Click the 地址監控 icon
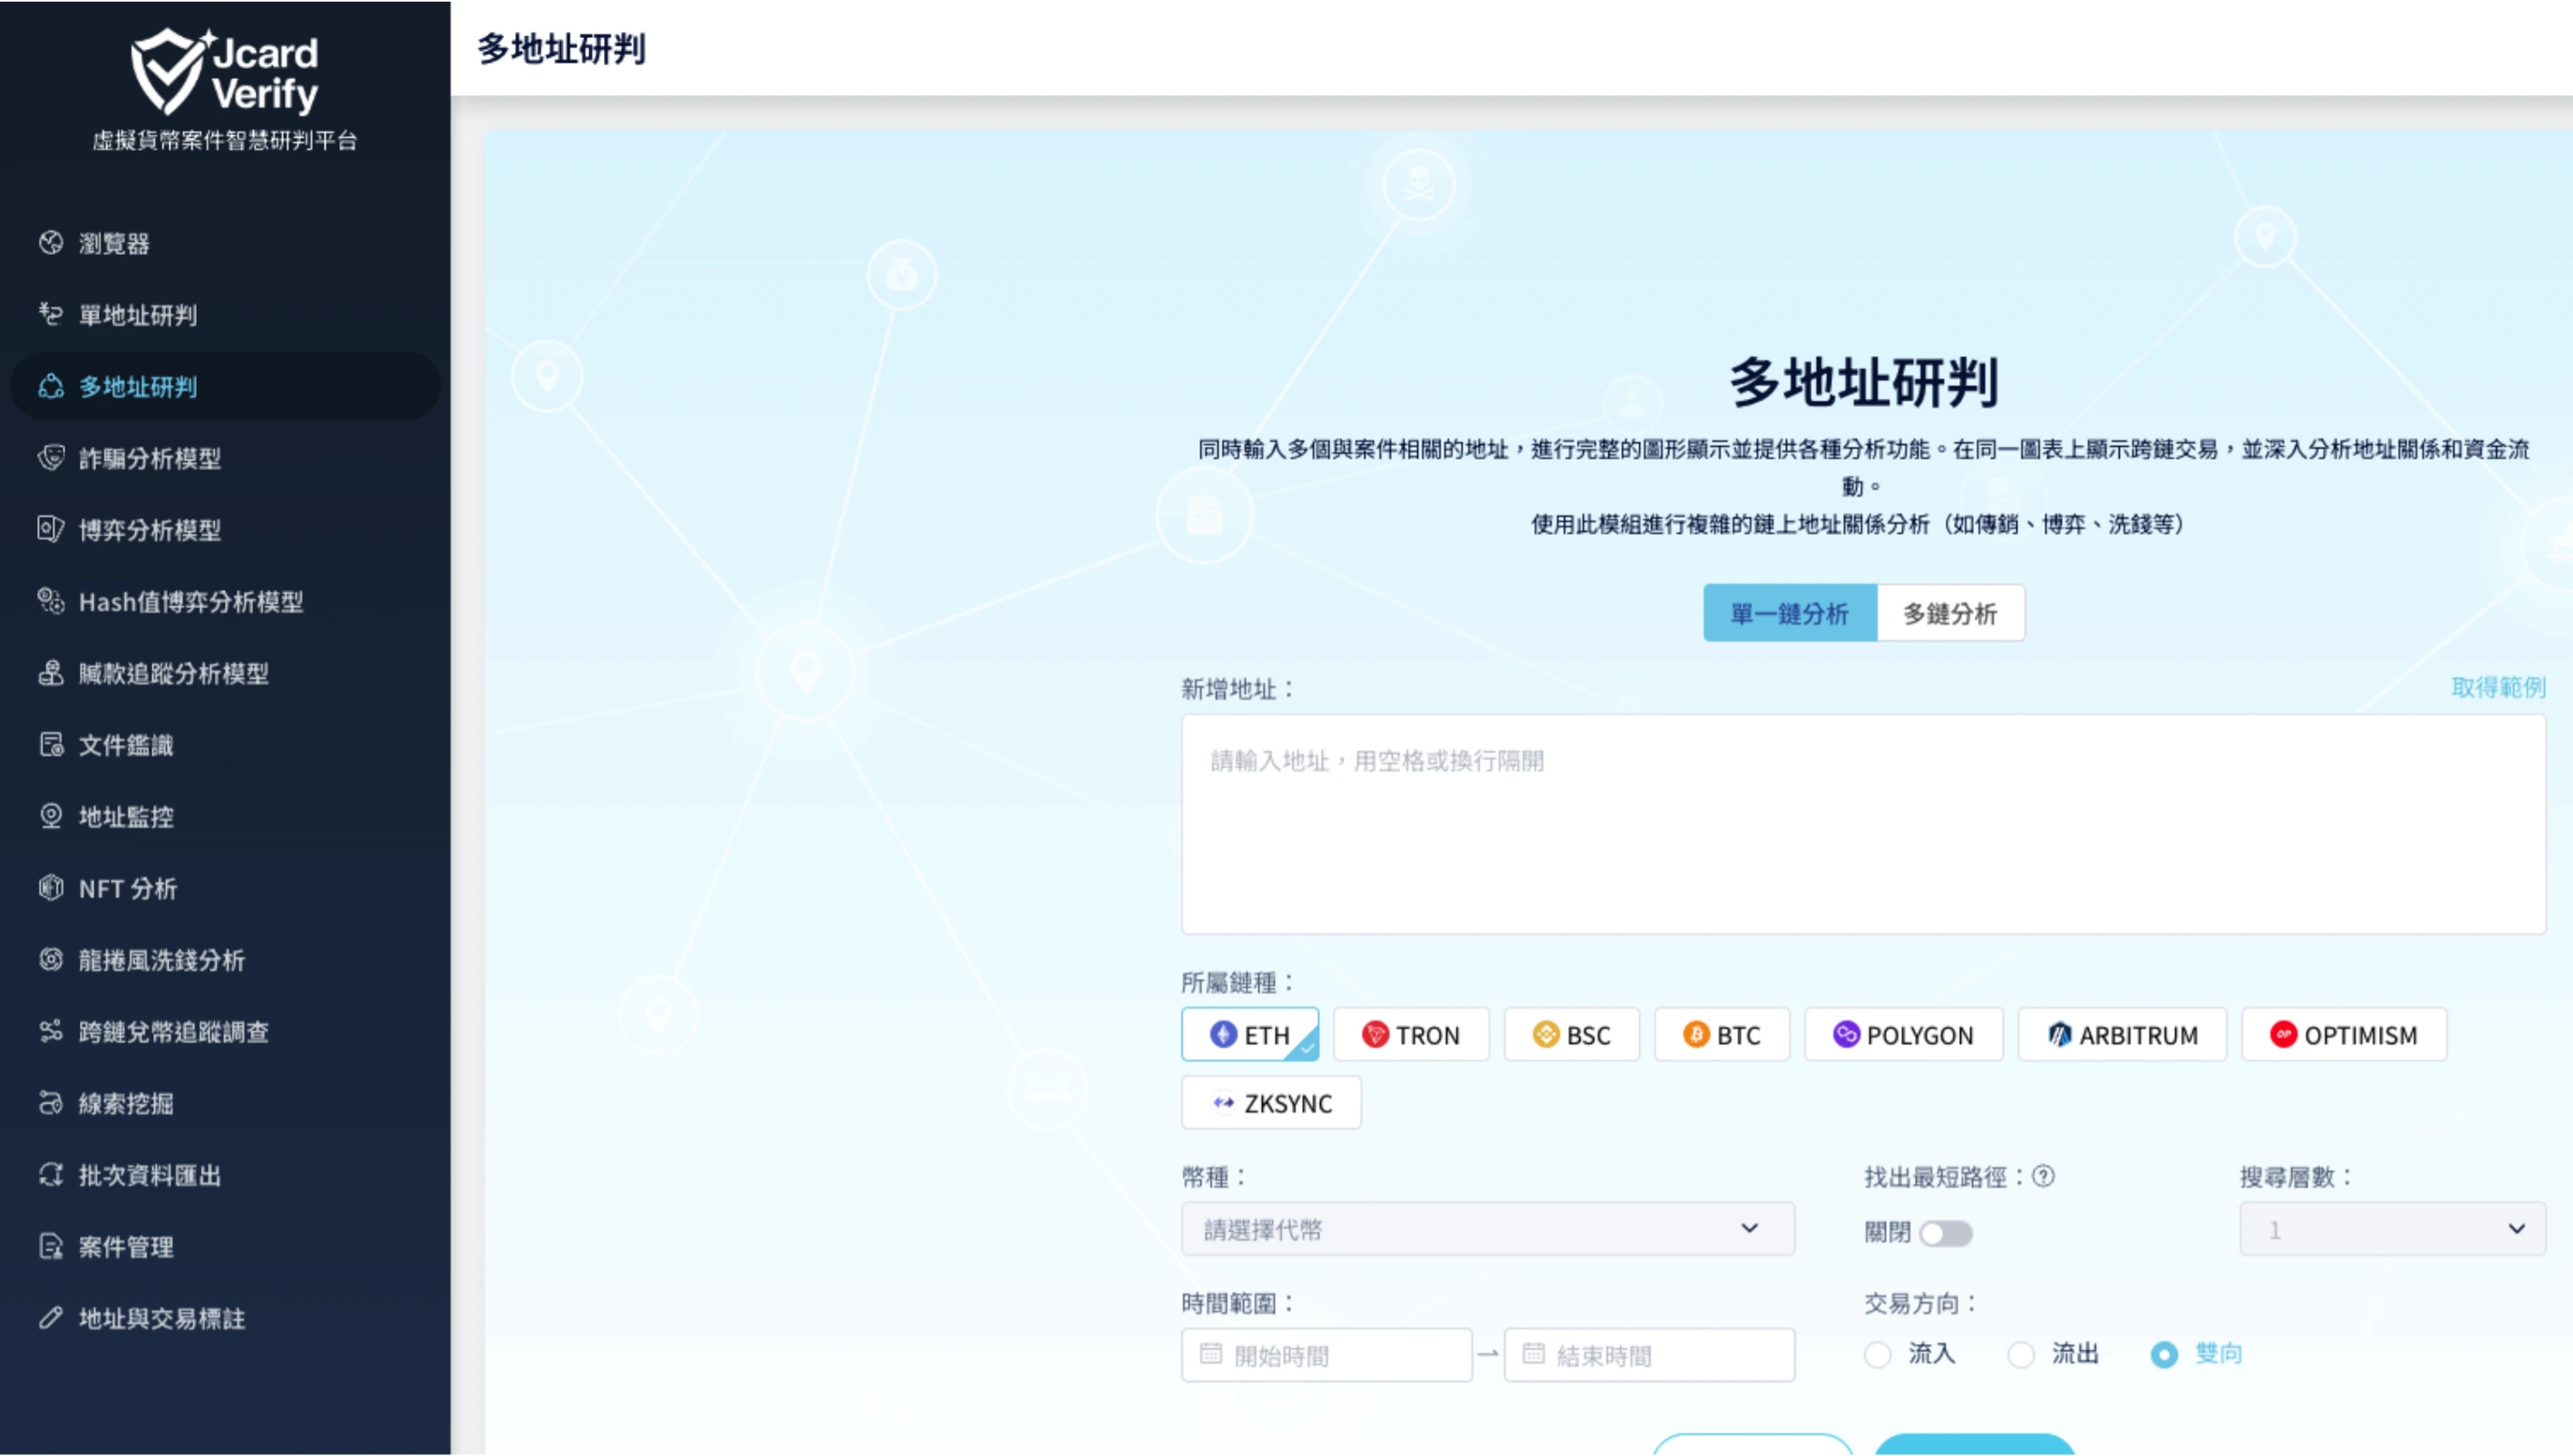 pyautogui.click(x=51, y=816)
